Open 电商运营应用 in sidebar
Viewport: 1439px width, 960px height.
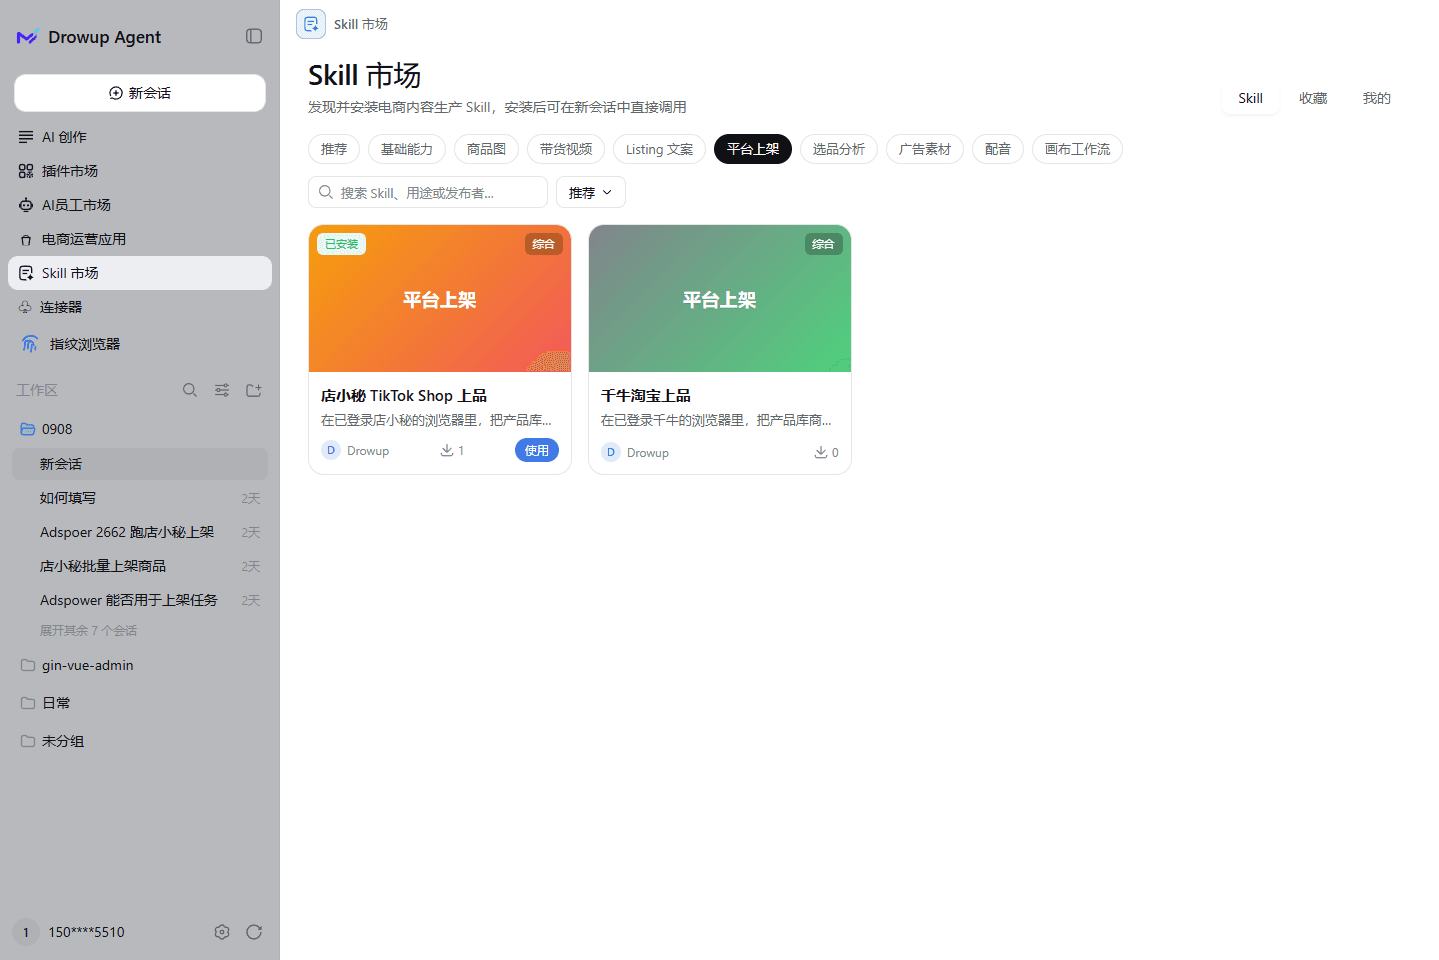[140, 239]
